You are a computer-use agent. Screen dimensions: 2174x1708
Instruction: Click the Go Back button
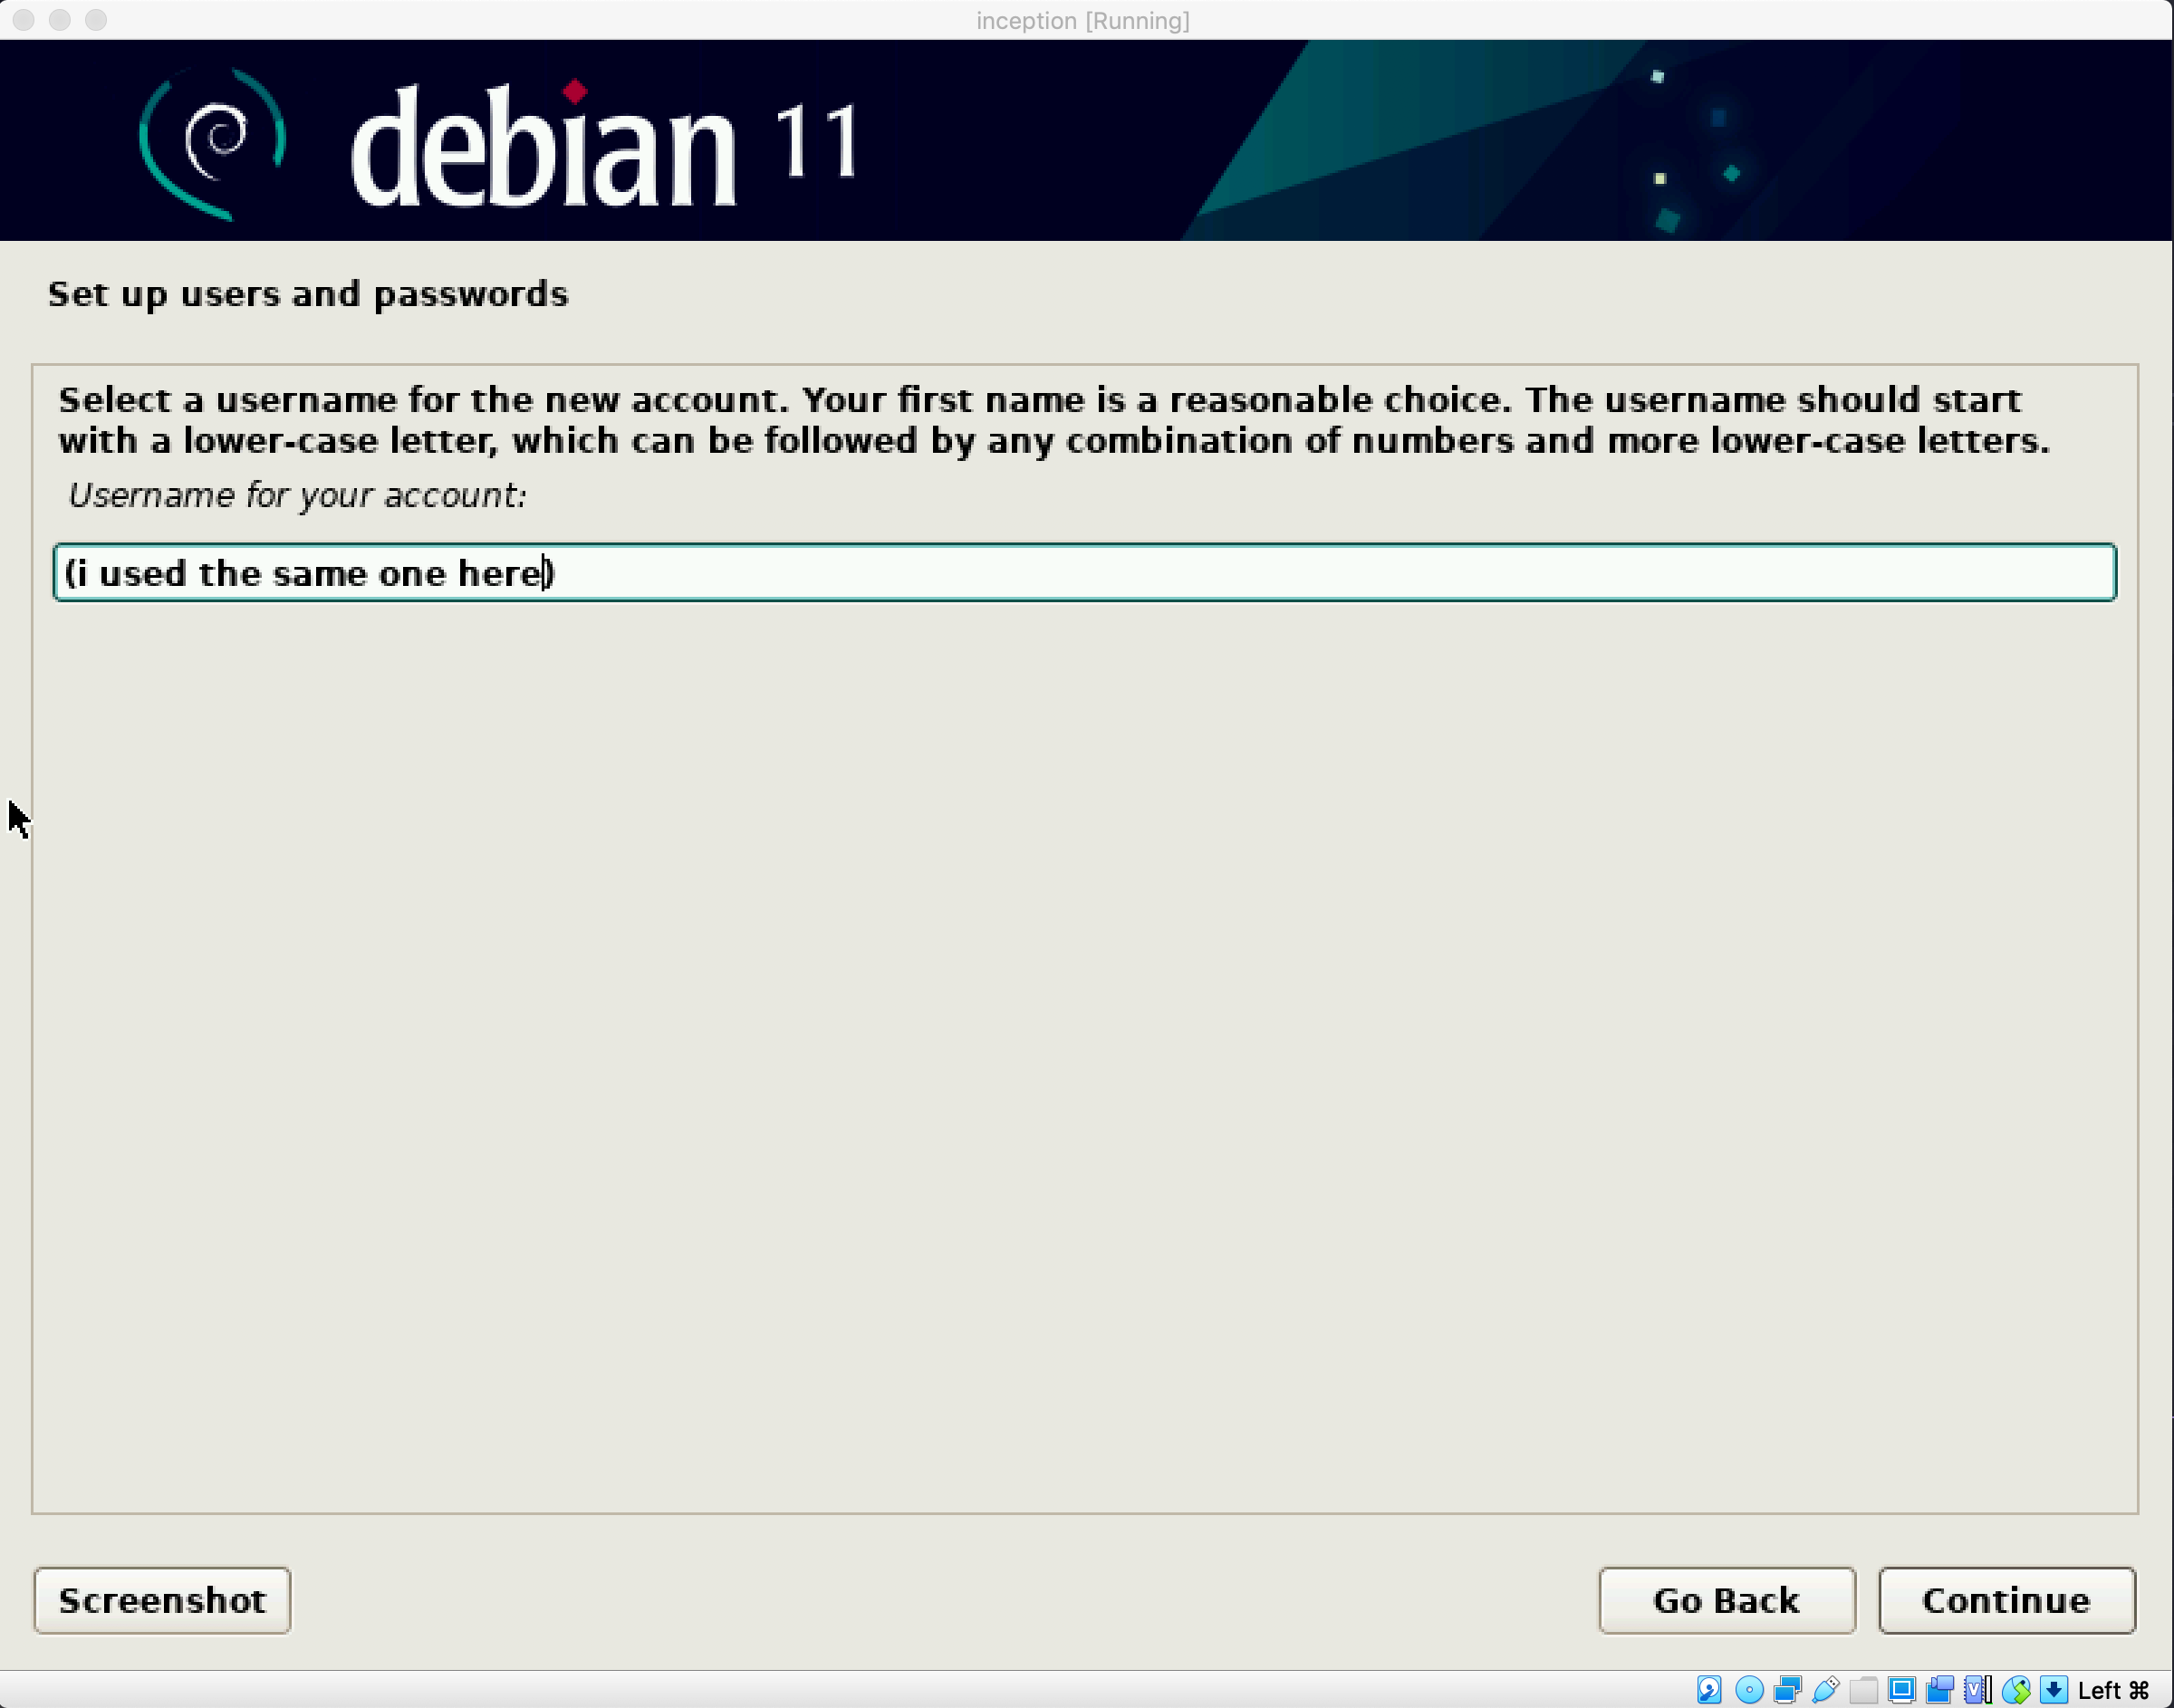click(x=1726, y=1600)
